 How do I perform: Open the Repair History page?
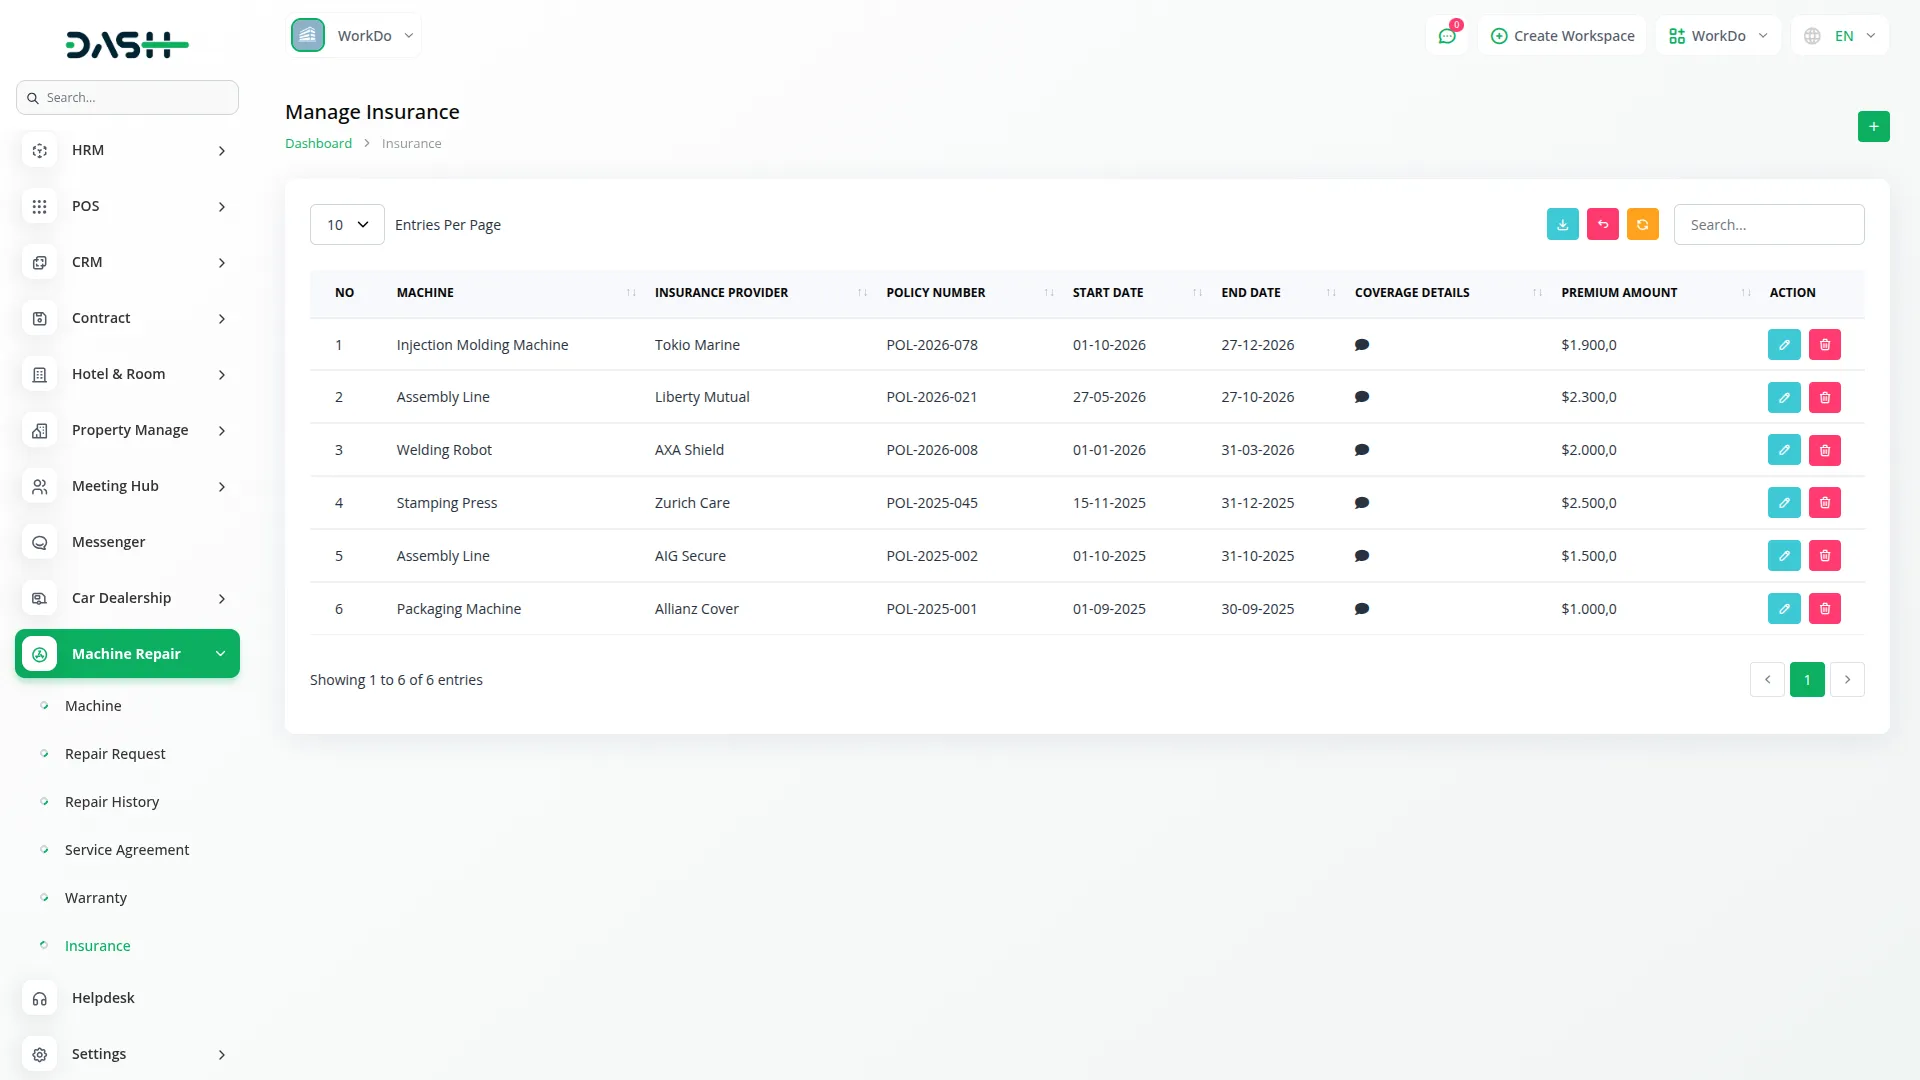(x=111, y=801)
